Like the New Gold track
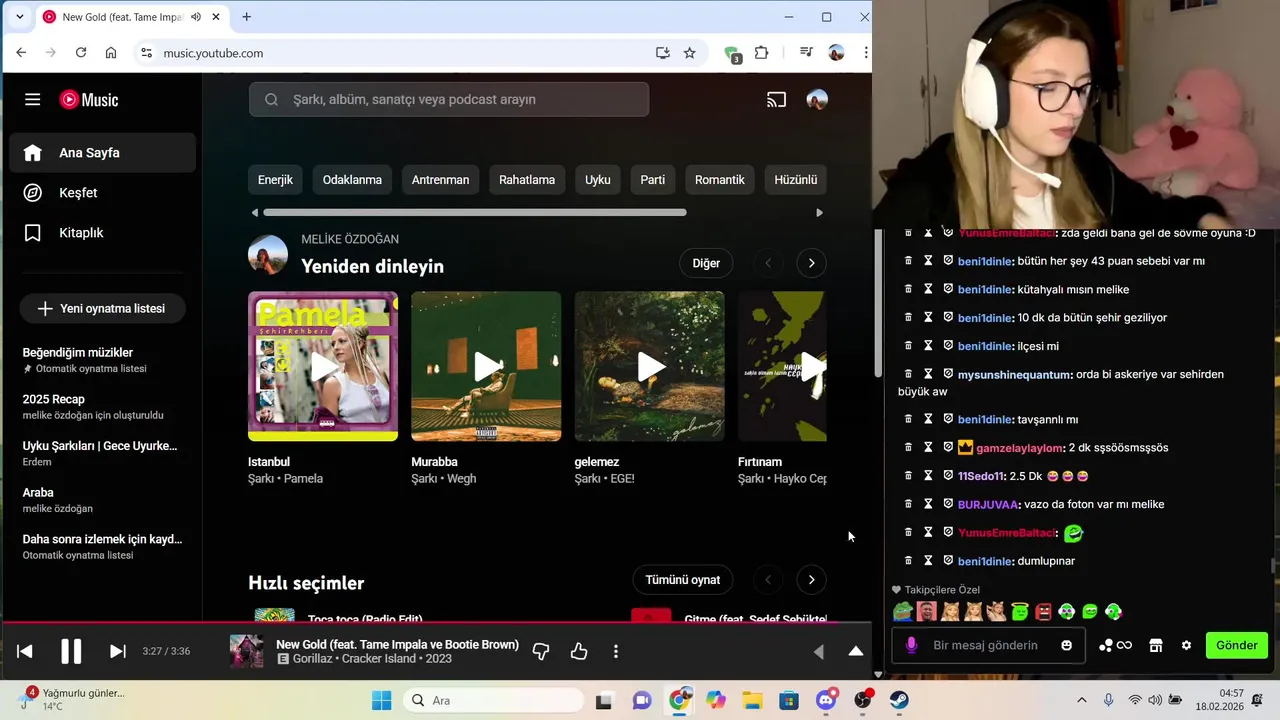 [x=579, y=652]
